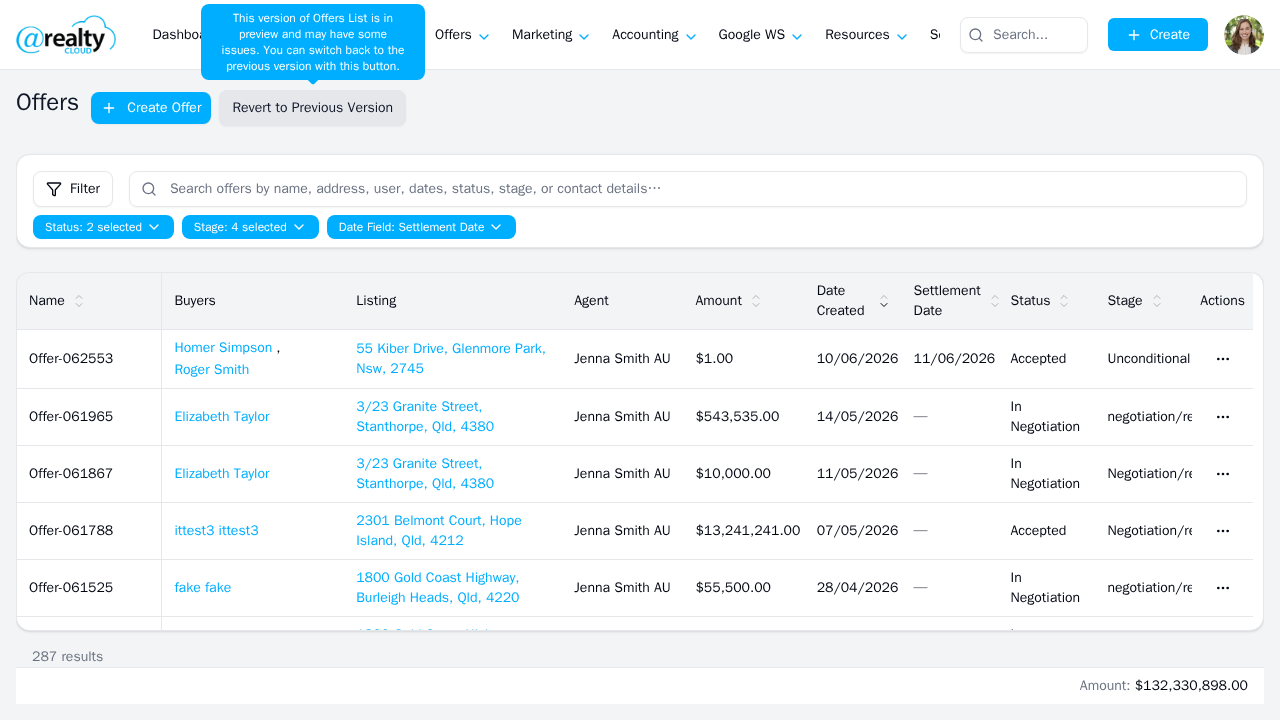The height and width of the screenshot is (720, 1280).
Task: Open 1800 Gold Coast Highway listing link
Action: click(x=438, y=588)
